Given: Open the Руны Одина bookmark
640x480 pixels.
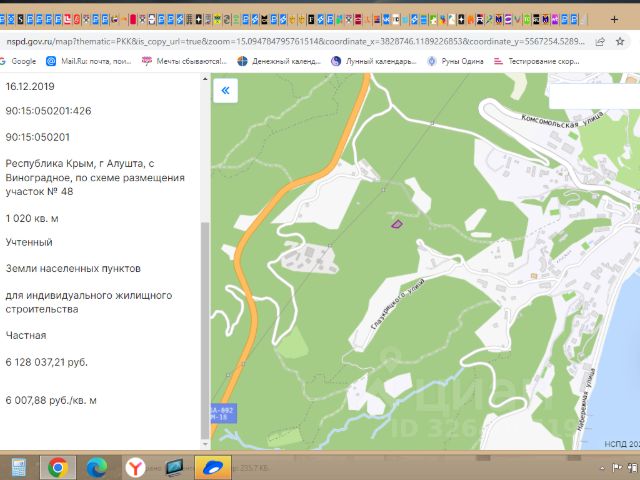Looking at the screenshot, I should 456,61.
